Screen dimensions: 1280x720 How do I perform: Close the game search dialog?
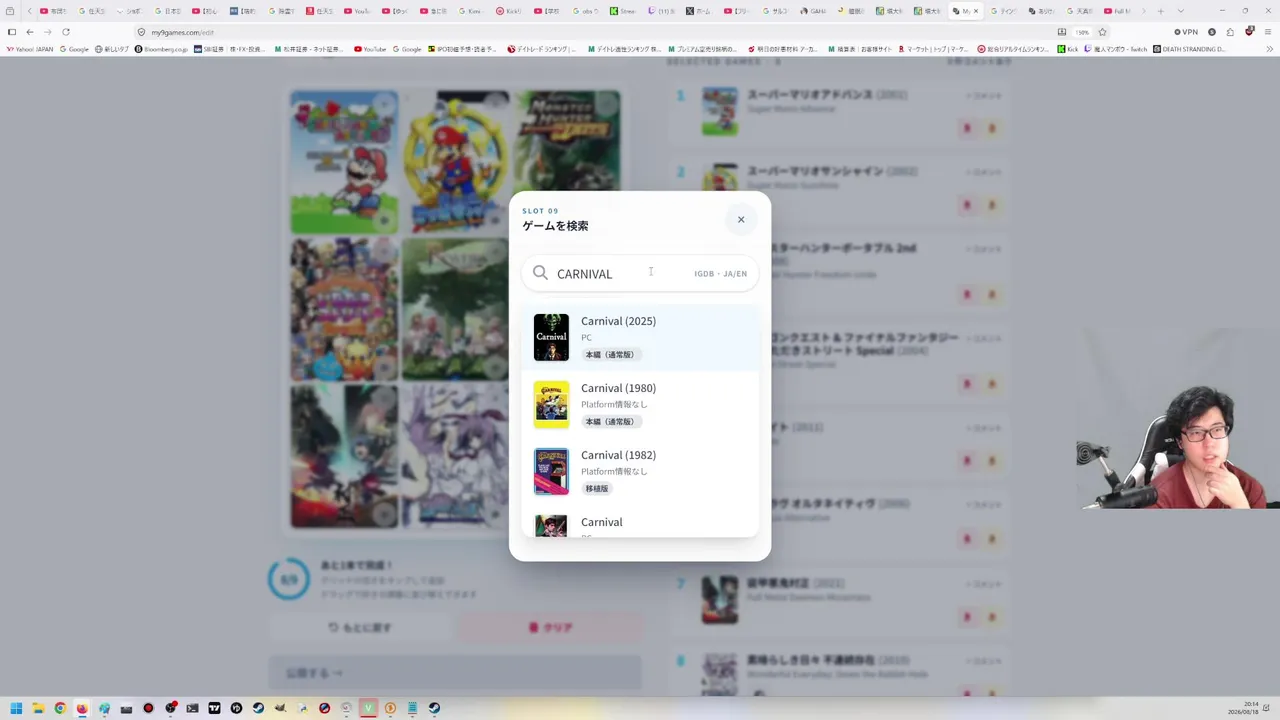[x=741, y=220]
